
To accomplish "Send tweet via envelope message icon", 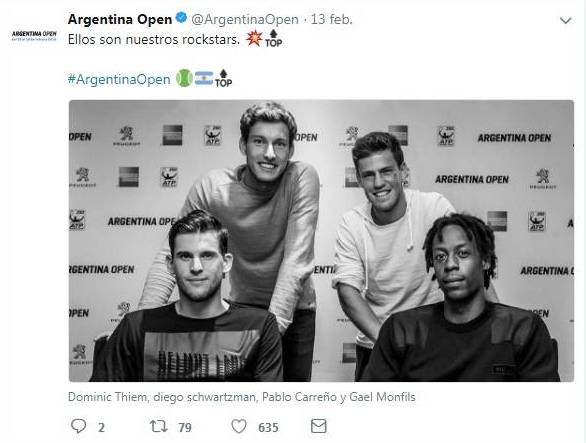I will pos(318,426).
